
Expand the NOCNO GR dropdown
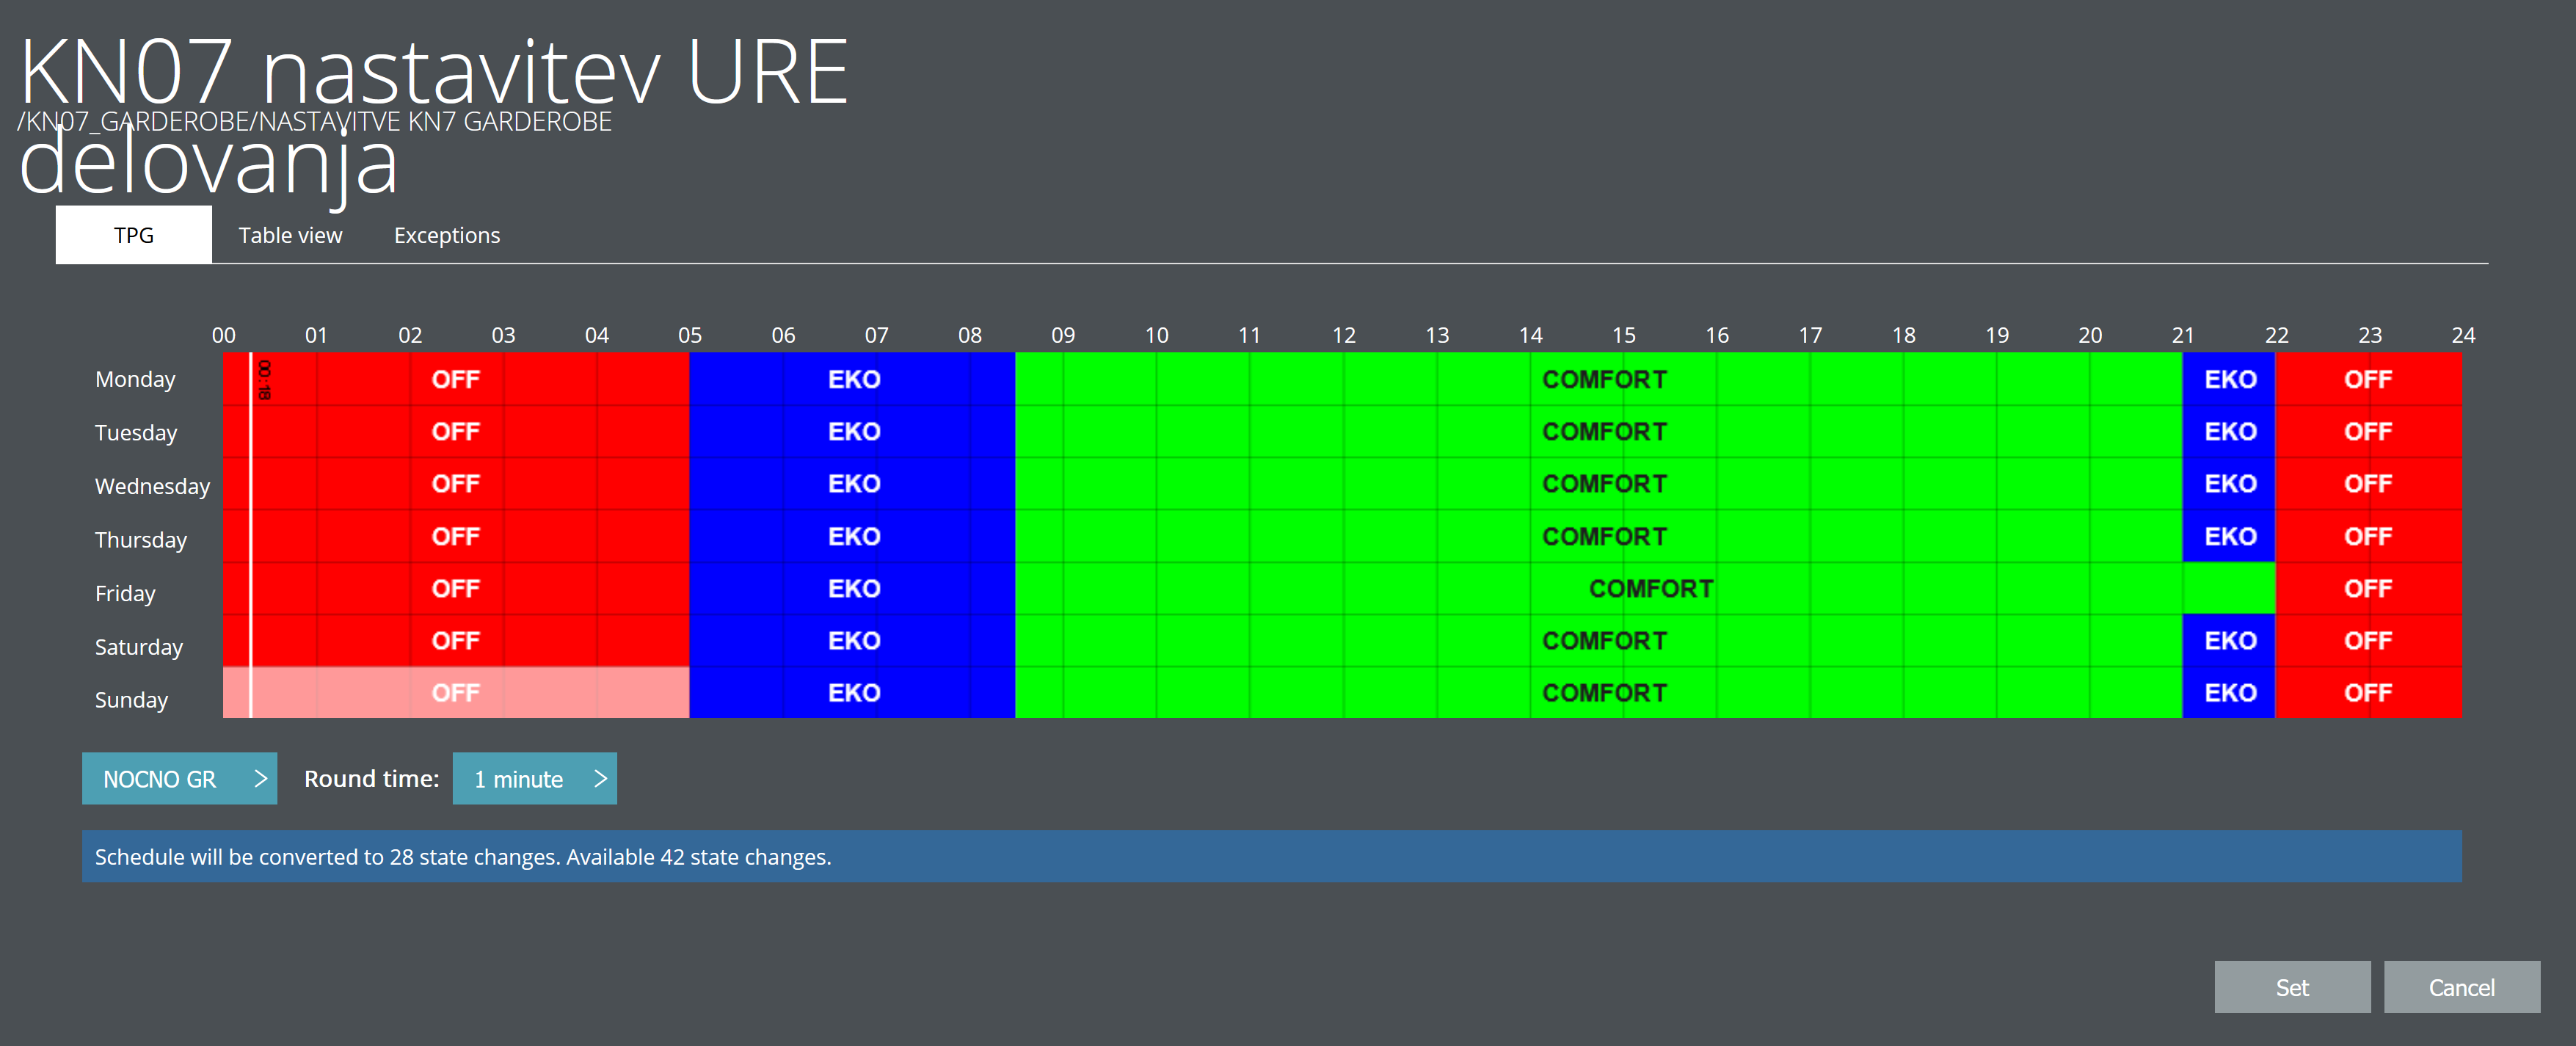tap(179, 779)
